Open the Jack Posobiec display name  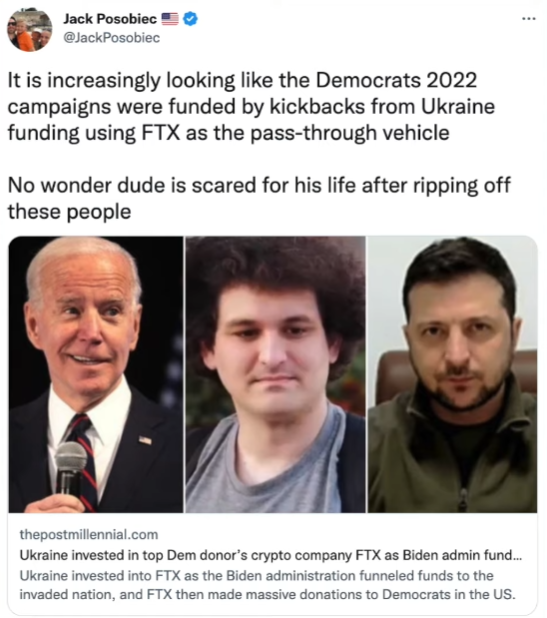[110, 19]
